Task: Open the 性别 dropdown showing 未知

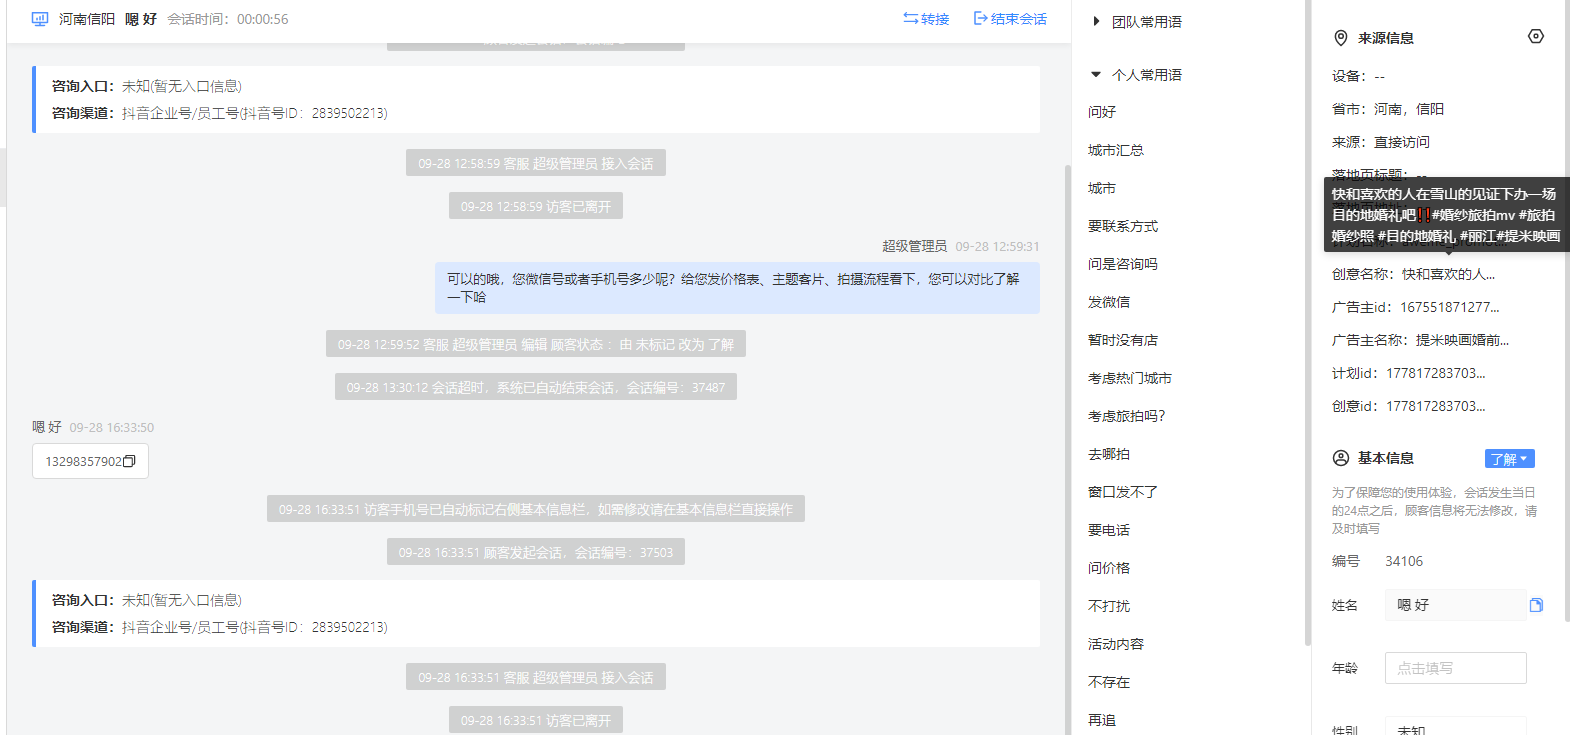Action: [x=1455, y=727]
